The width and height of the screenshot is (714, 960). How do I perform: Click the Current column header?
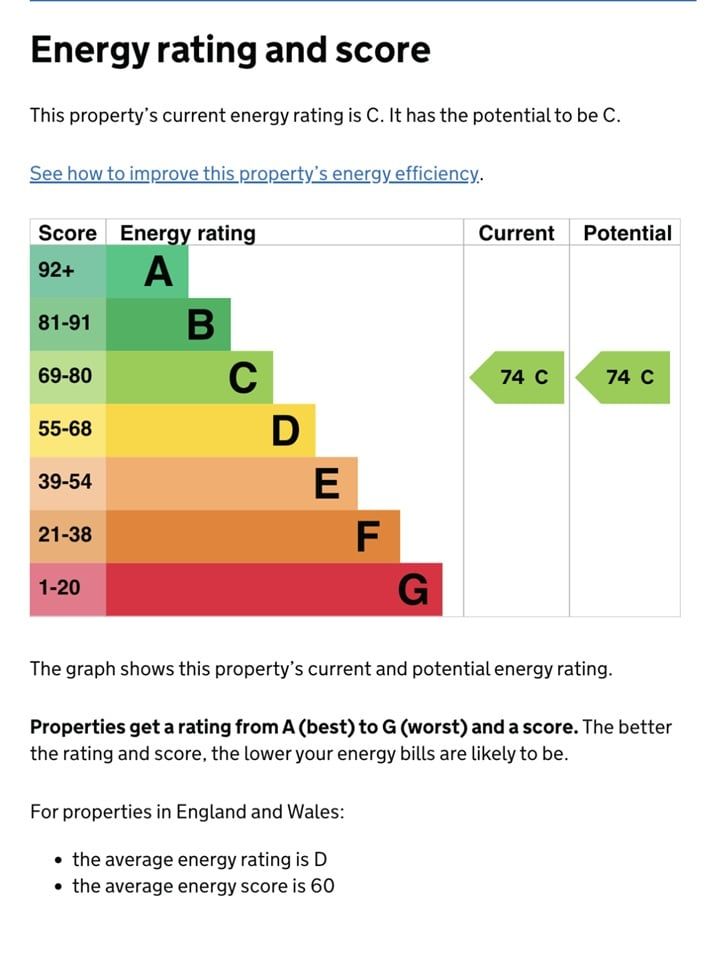click(516, 233)
